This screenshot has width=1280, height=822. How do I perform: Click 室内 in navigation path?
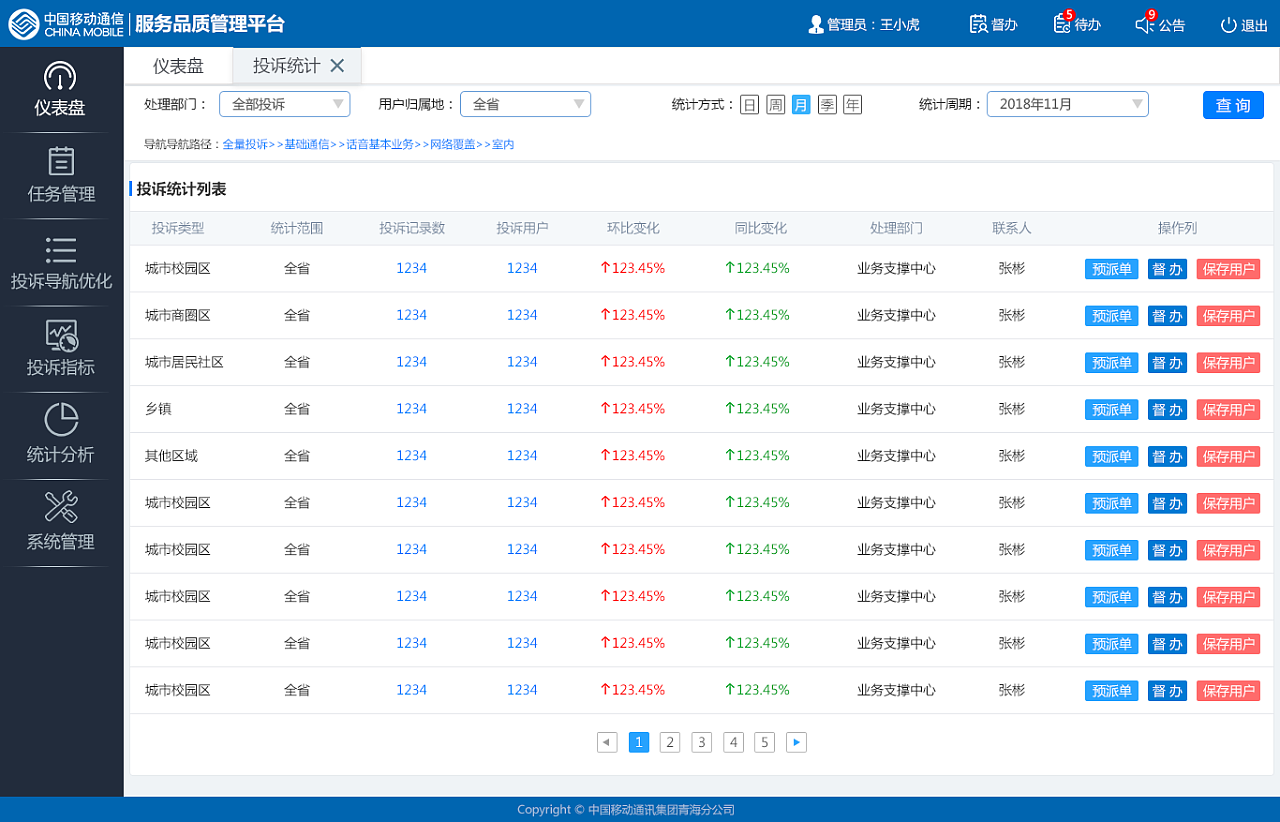503,145
